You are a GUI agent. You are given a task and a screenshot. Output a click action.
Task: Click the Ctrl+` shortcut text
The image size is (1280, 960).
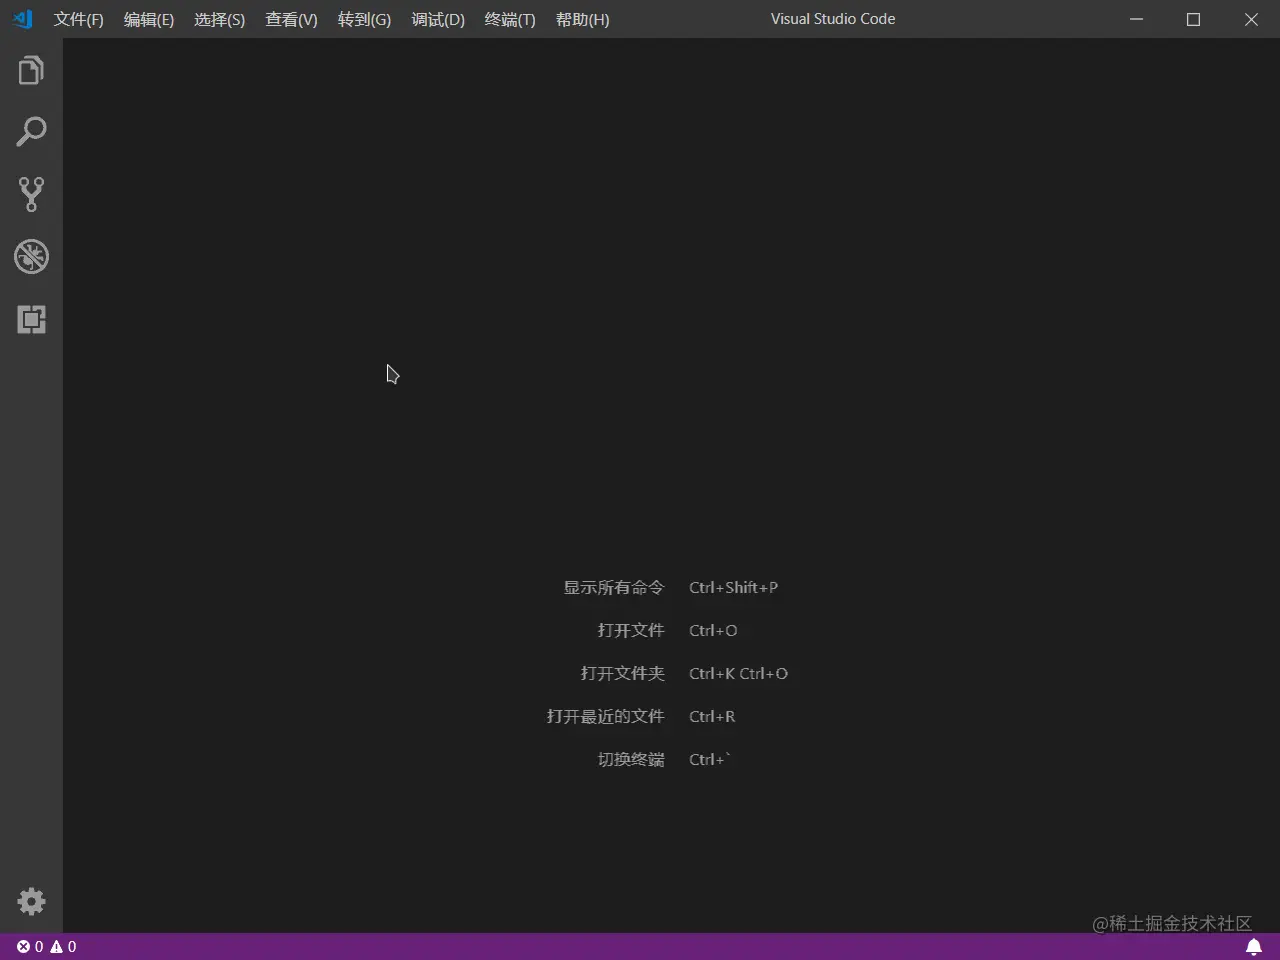coord(710,760)
